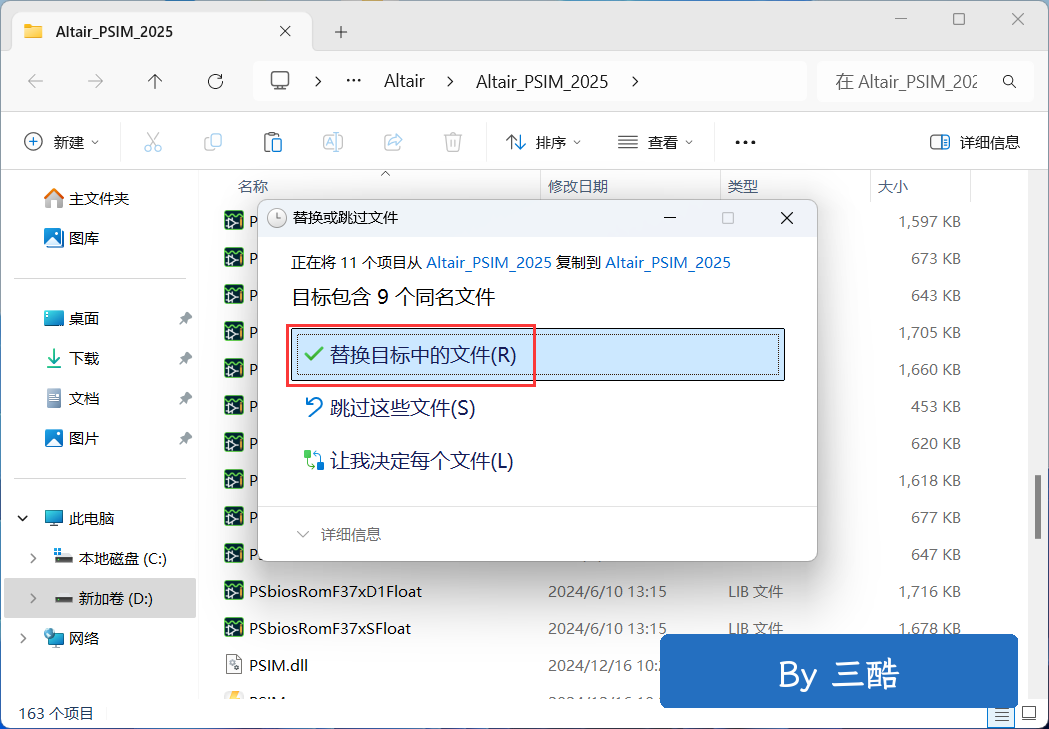This screenshot has width=1049, height=729.
Task: Click the Paste clipboard icon
Action: tap(273, 142)
